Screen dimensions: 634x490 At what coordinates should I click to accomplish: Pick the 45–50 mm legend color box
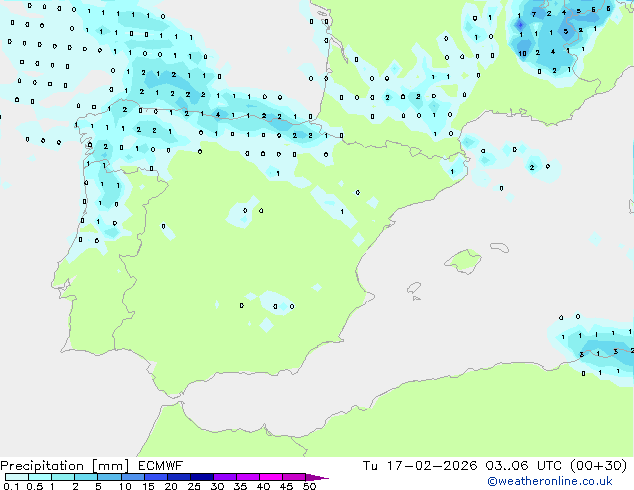point(294,477)
